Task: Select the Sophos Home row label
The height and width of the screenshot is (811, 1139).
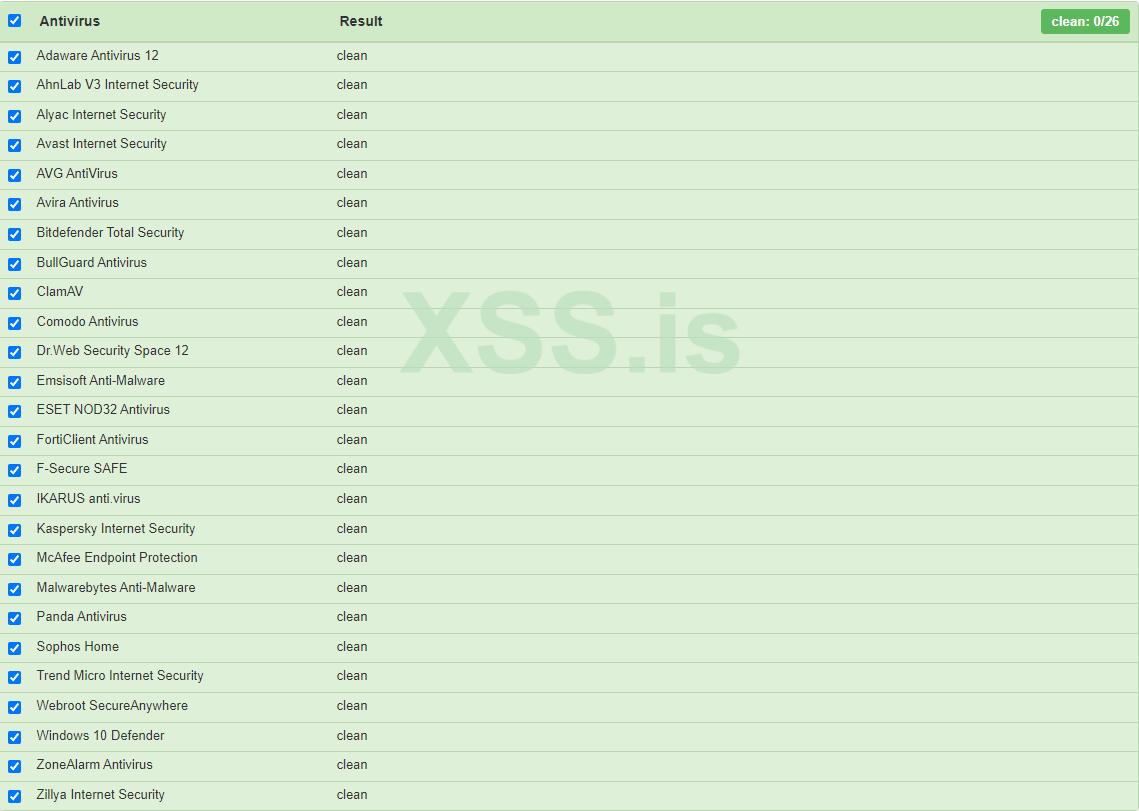Action: tap(78, 646)
